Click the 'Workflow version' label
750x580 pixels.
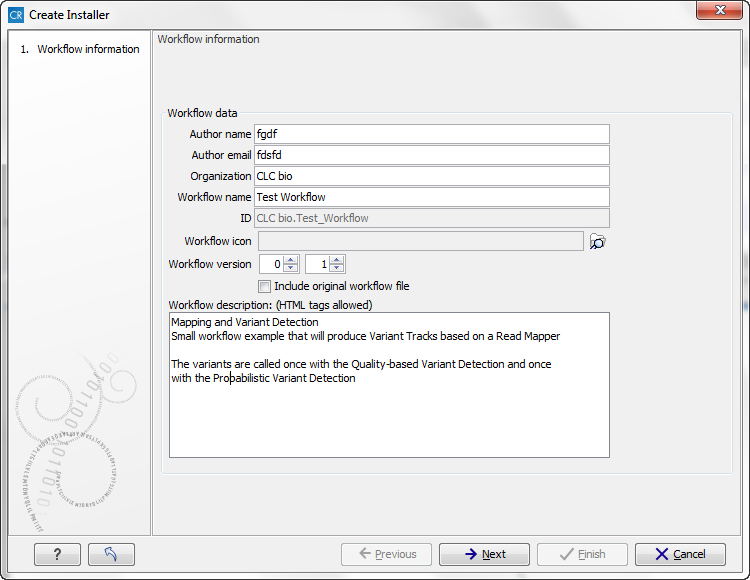tap(210, 264)
